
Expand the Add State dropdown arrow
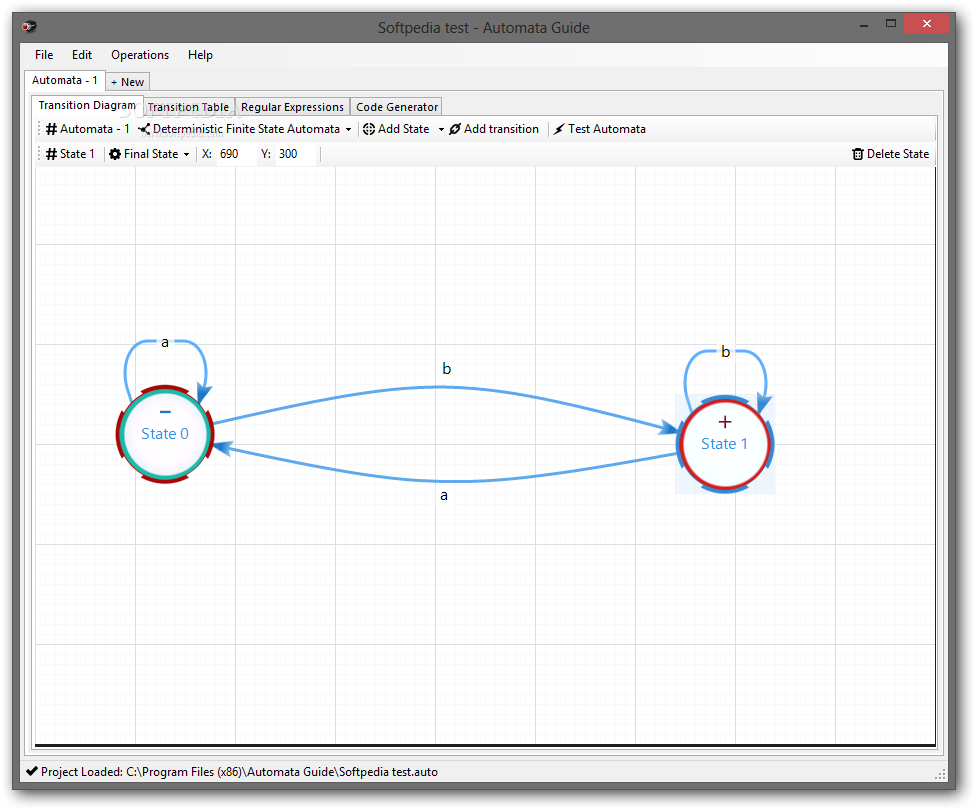[x=441, y=130]
